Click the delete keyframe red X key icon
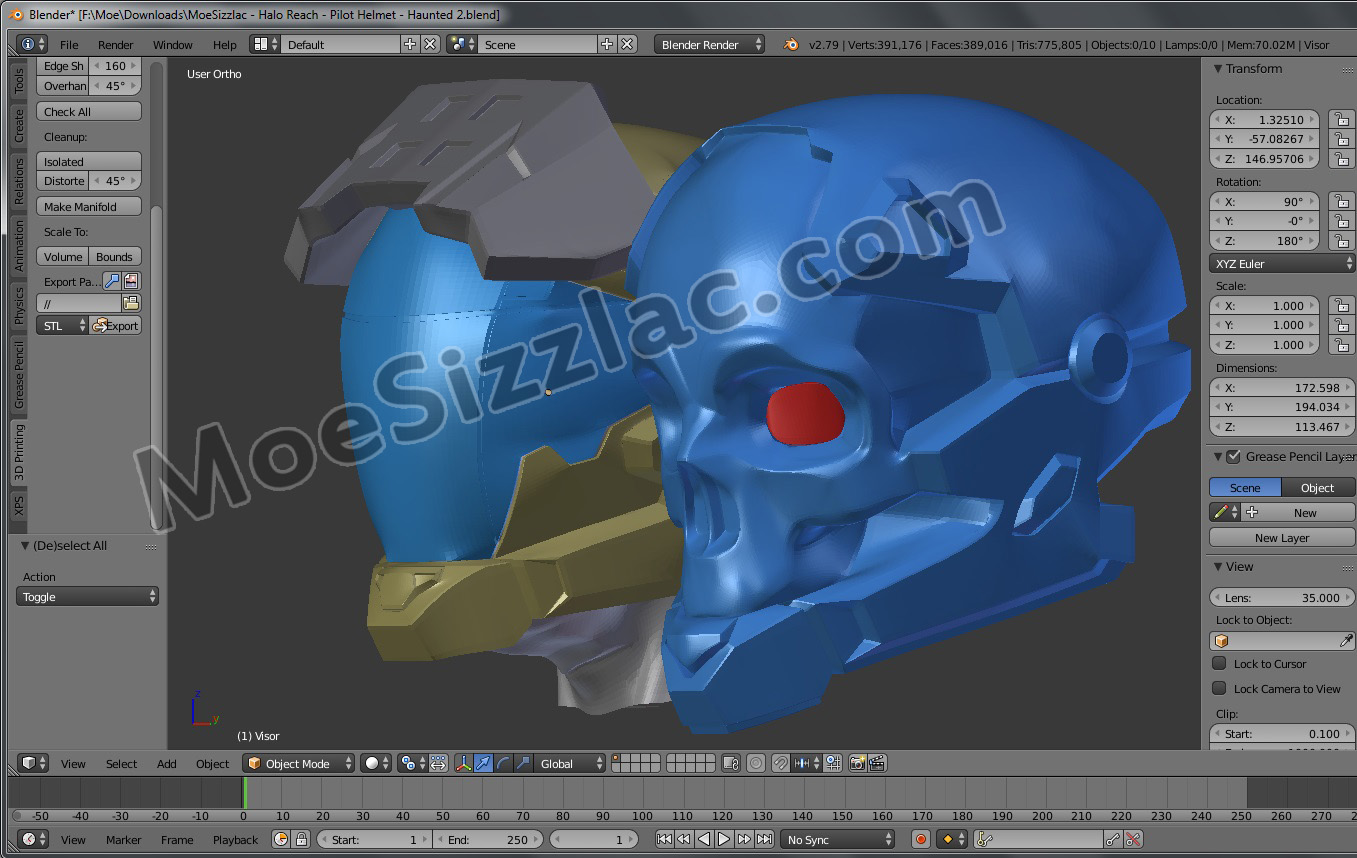Viewport: 1357px width, 858px height. pyautogui.click(x=1133, y=839)
